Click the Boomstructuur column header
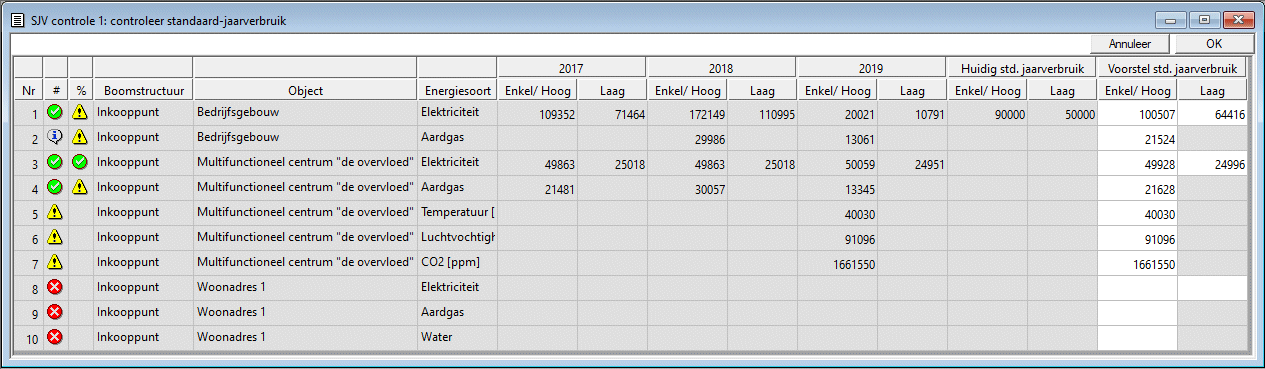The image size is (1265, 369). point(143,90)
